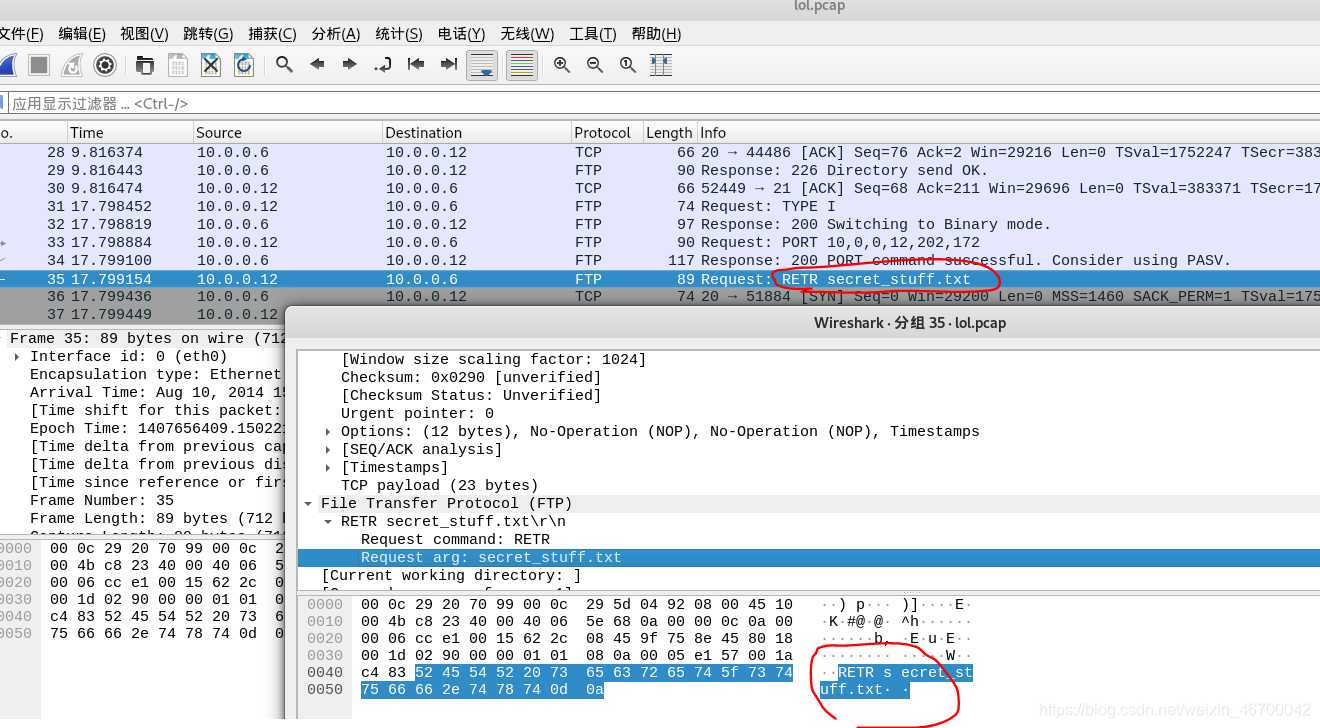Zoom out on packet text
The height and width of the screenshot is (728, 1320).
click(x=595, y=65)
